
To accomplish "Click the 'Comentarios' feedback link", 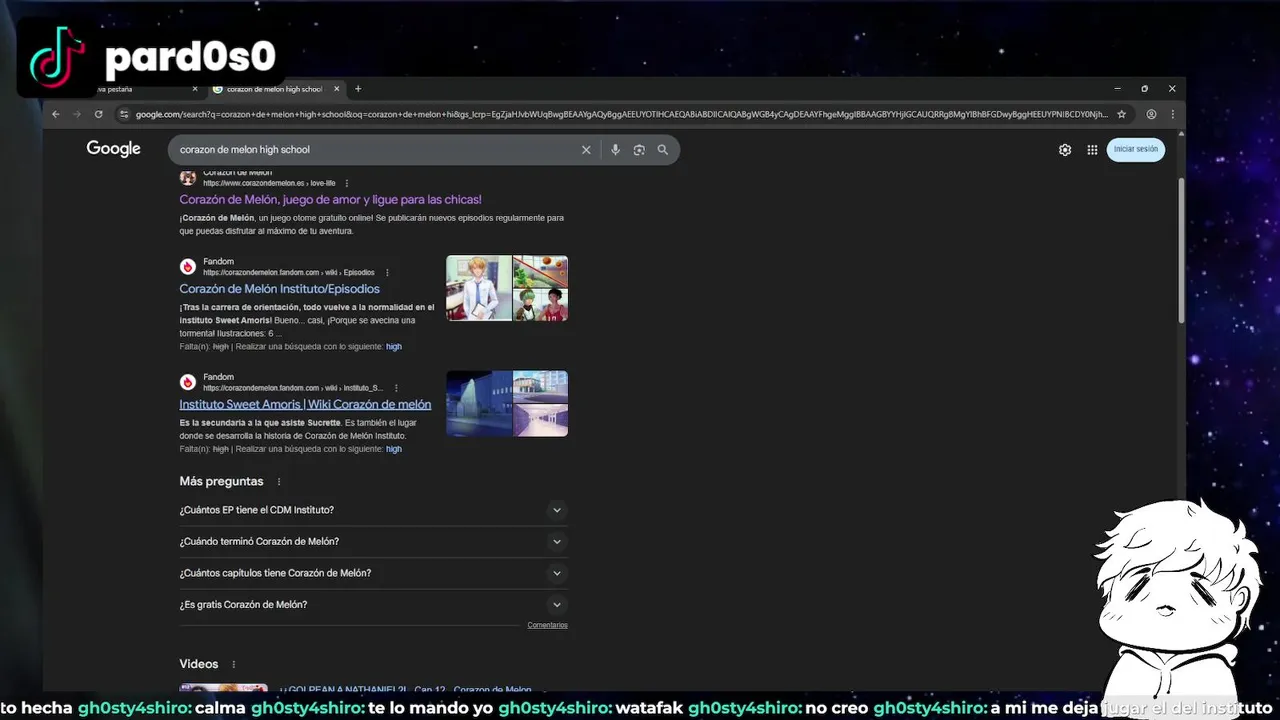I will [x=547, y=625].
